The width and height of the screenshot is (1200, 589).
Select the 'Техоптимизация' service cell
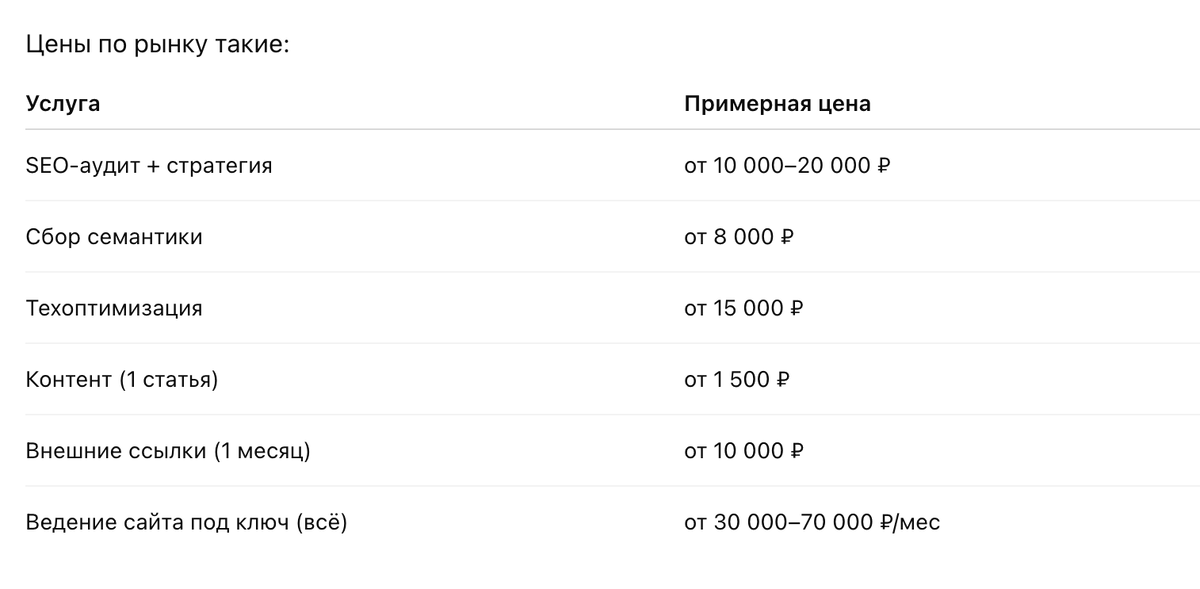click(114, 308)
